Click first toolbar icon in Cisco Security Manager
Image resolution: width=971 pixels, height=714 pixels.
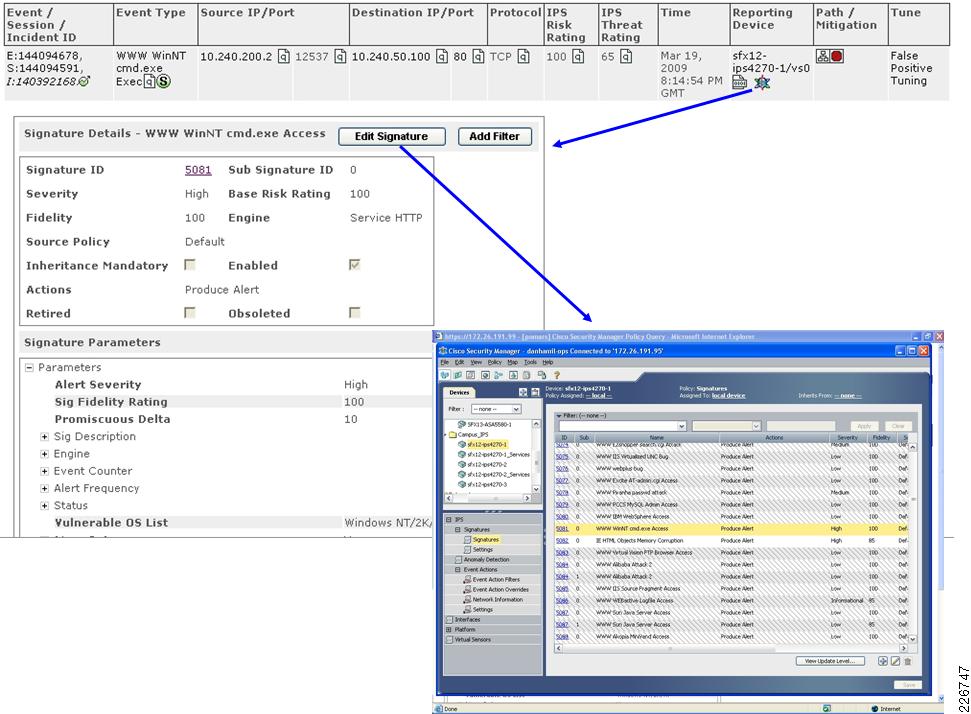click(x=445, y=375)
